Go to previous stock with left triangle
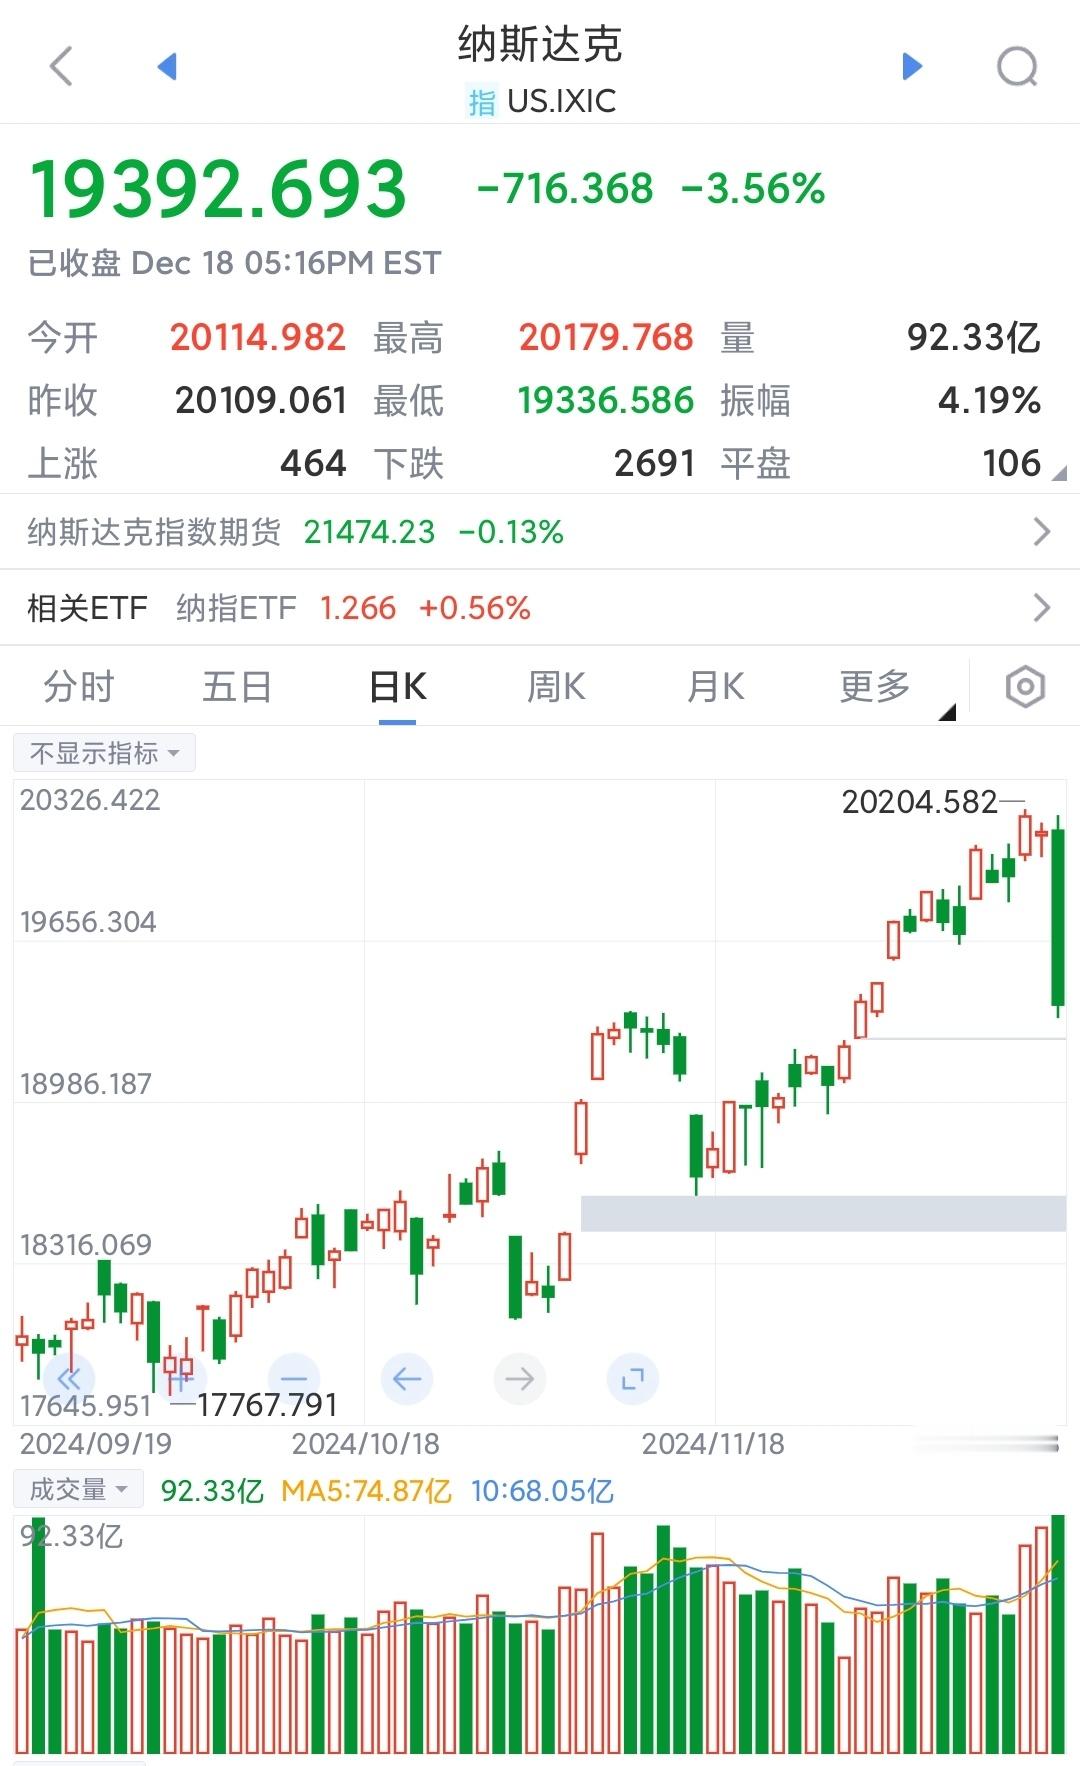Image resolution: width=1080 pixels, height=1766 pixels. (167, 67)
